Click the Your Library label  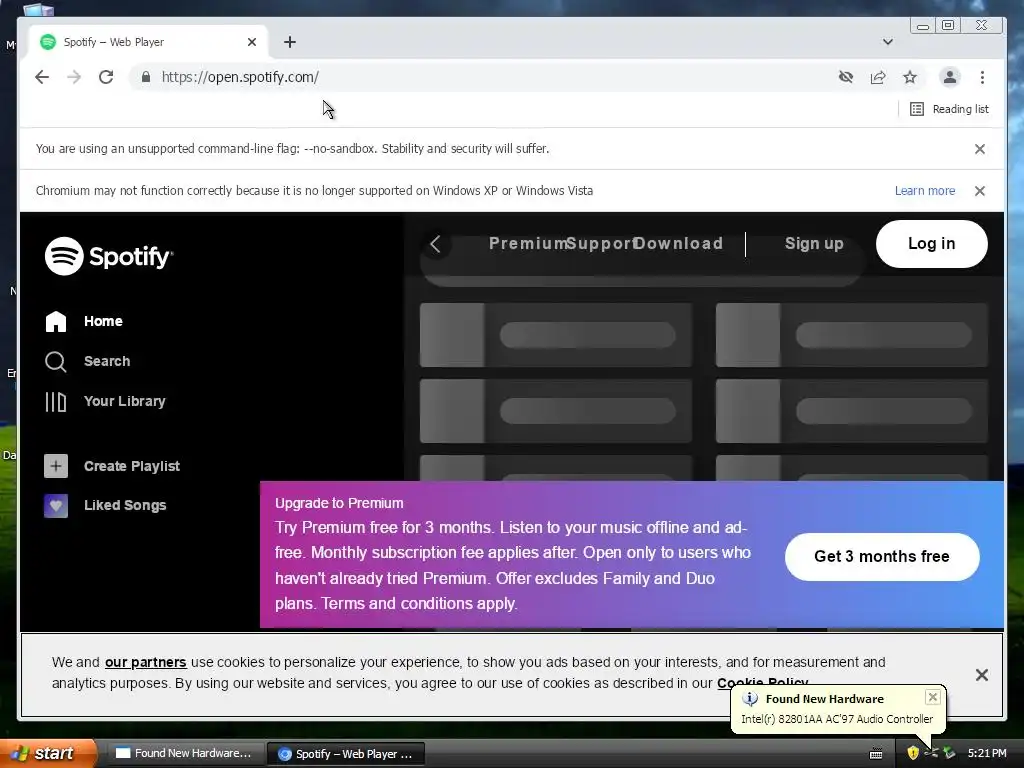point(125,401)
